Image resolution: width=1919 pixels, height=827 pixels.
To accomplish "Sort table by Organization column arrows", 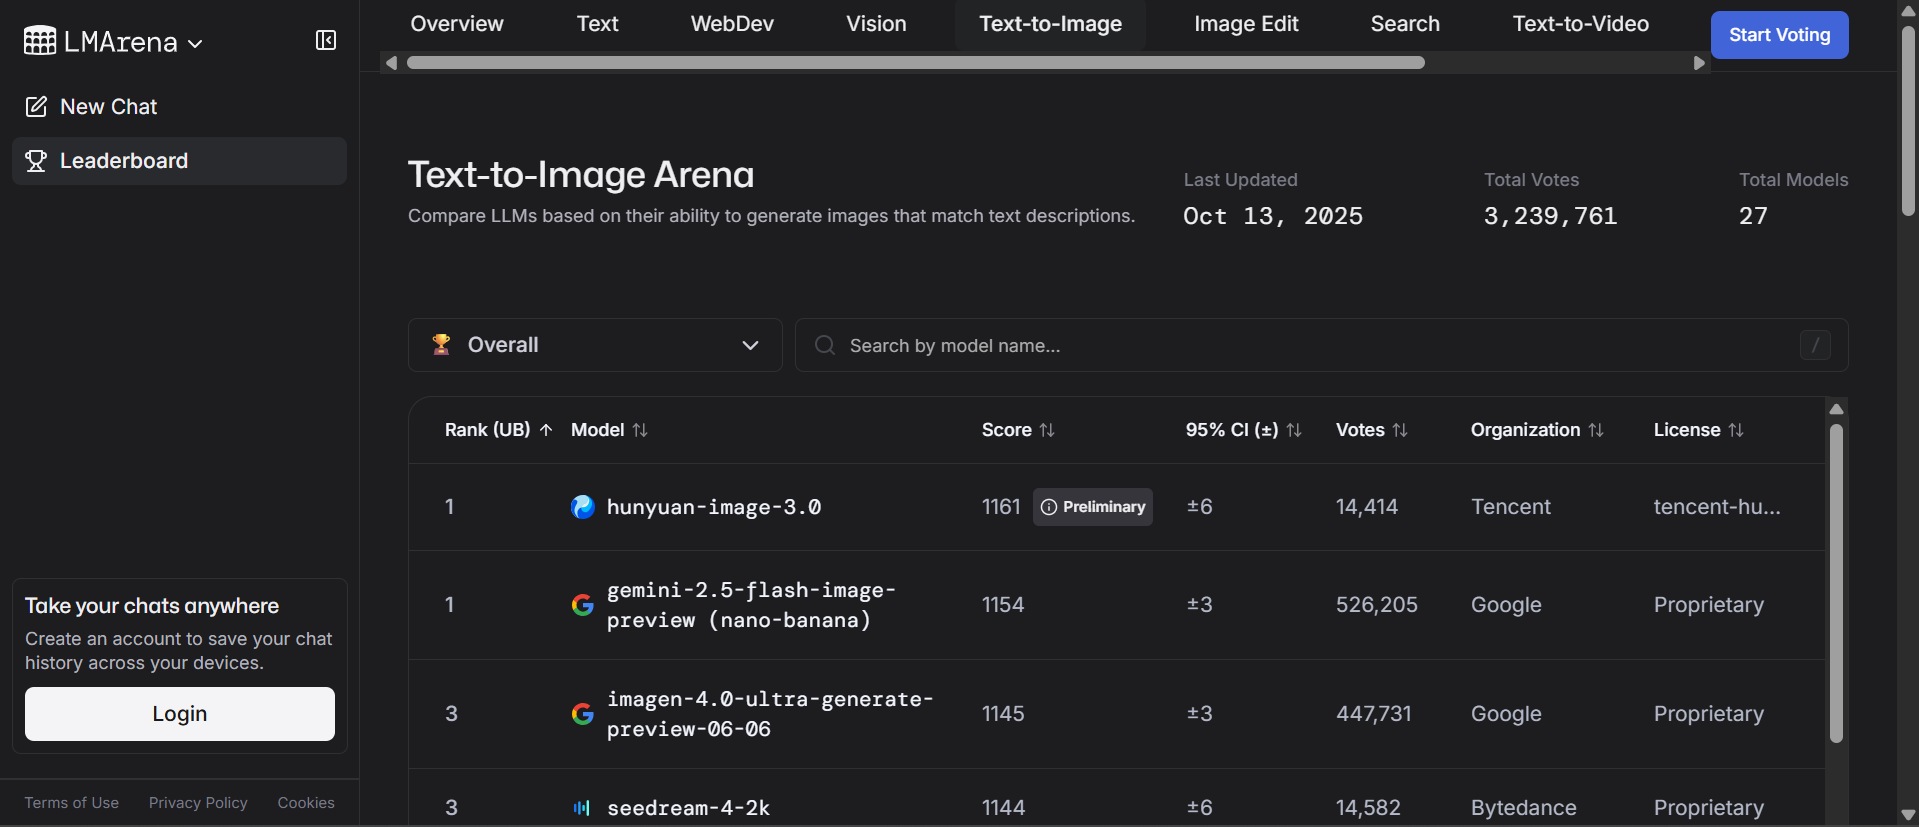I will click(x=1596, y=430).
